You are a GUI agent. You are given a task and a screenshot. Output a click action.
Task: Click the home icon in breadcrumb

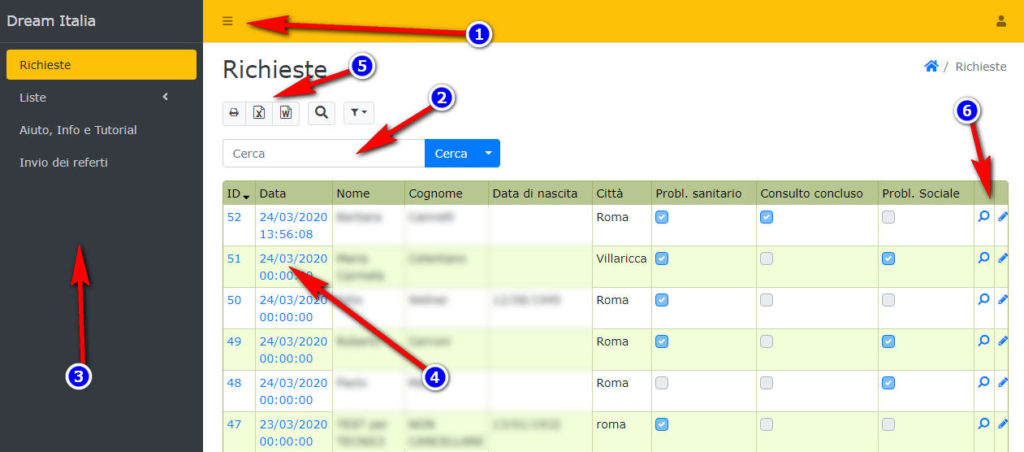(931, 66)
